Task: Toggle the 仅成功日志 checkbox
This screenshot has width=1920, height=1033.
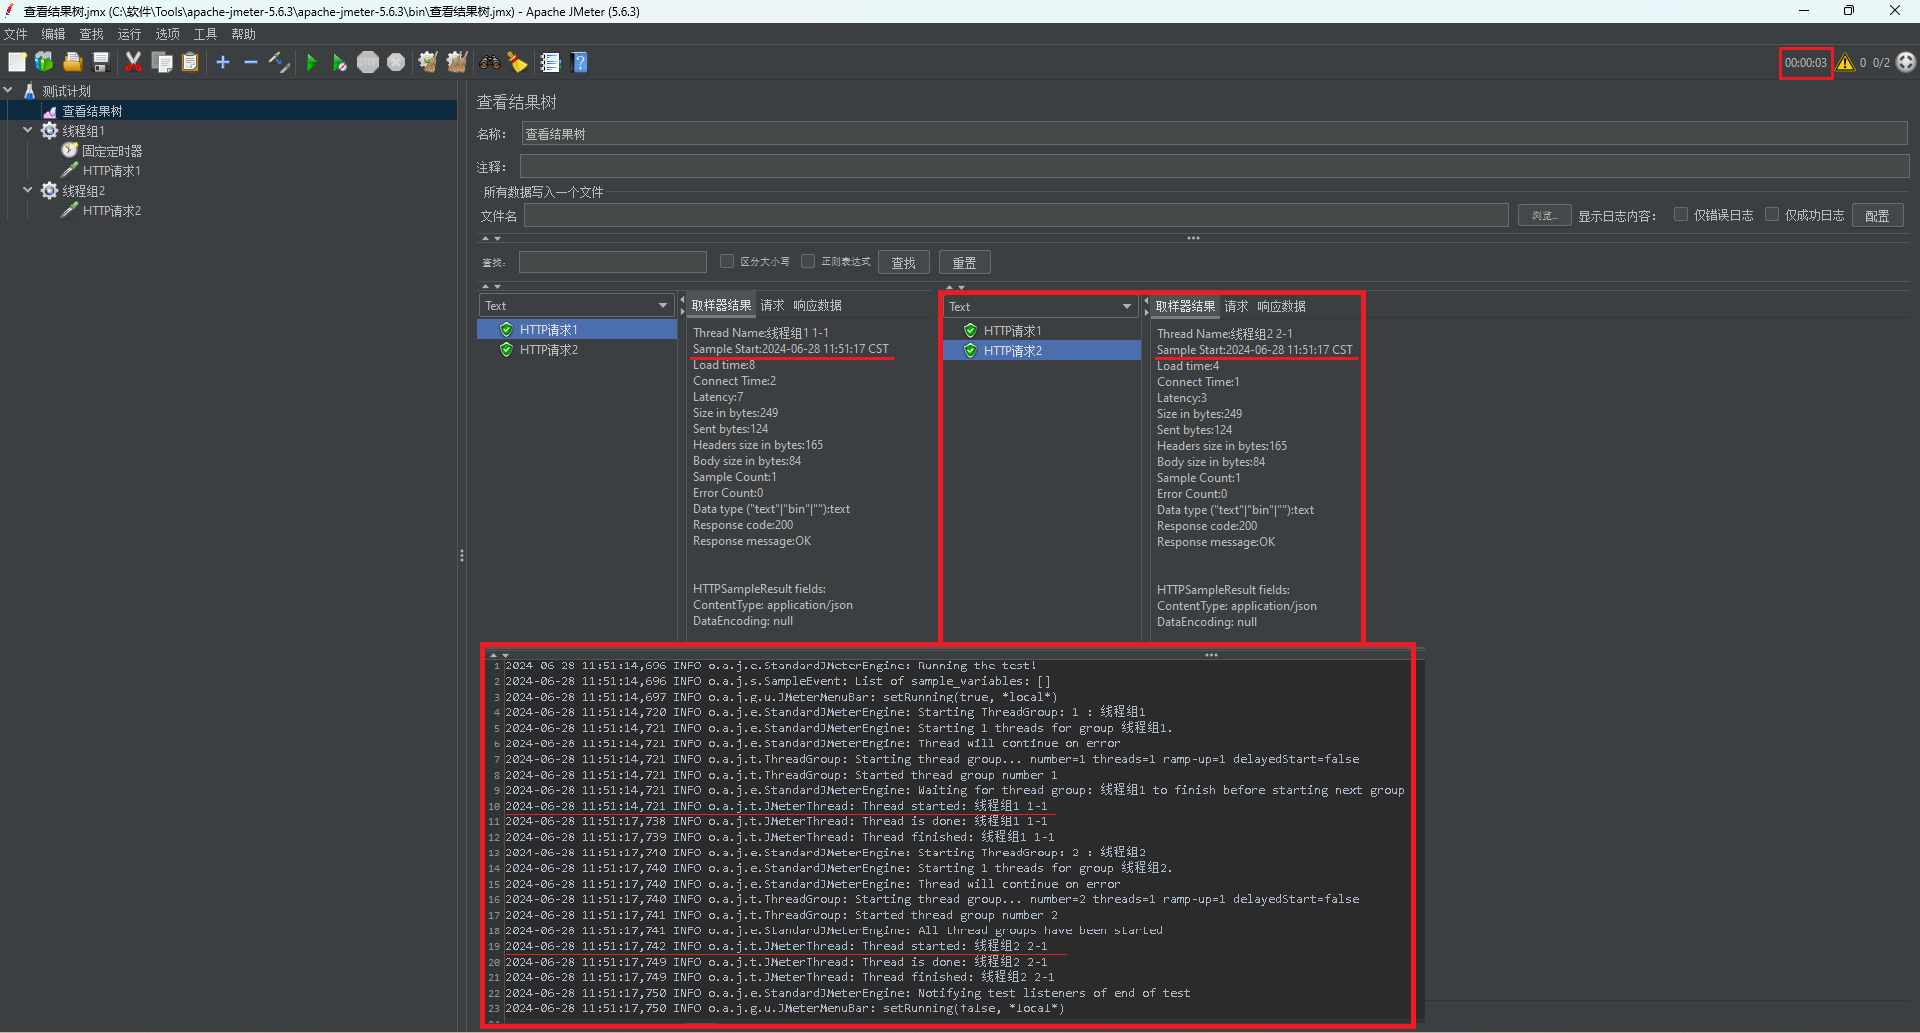Action: (x=1772, y=215)
